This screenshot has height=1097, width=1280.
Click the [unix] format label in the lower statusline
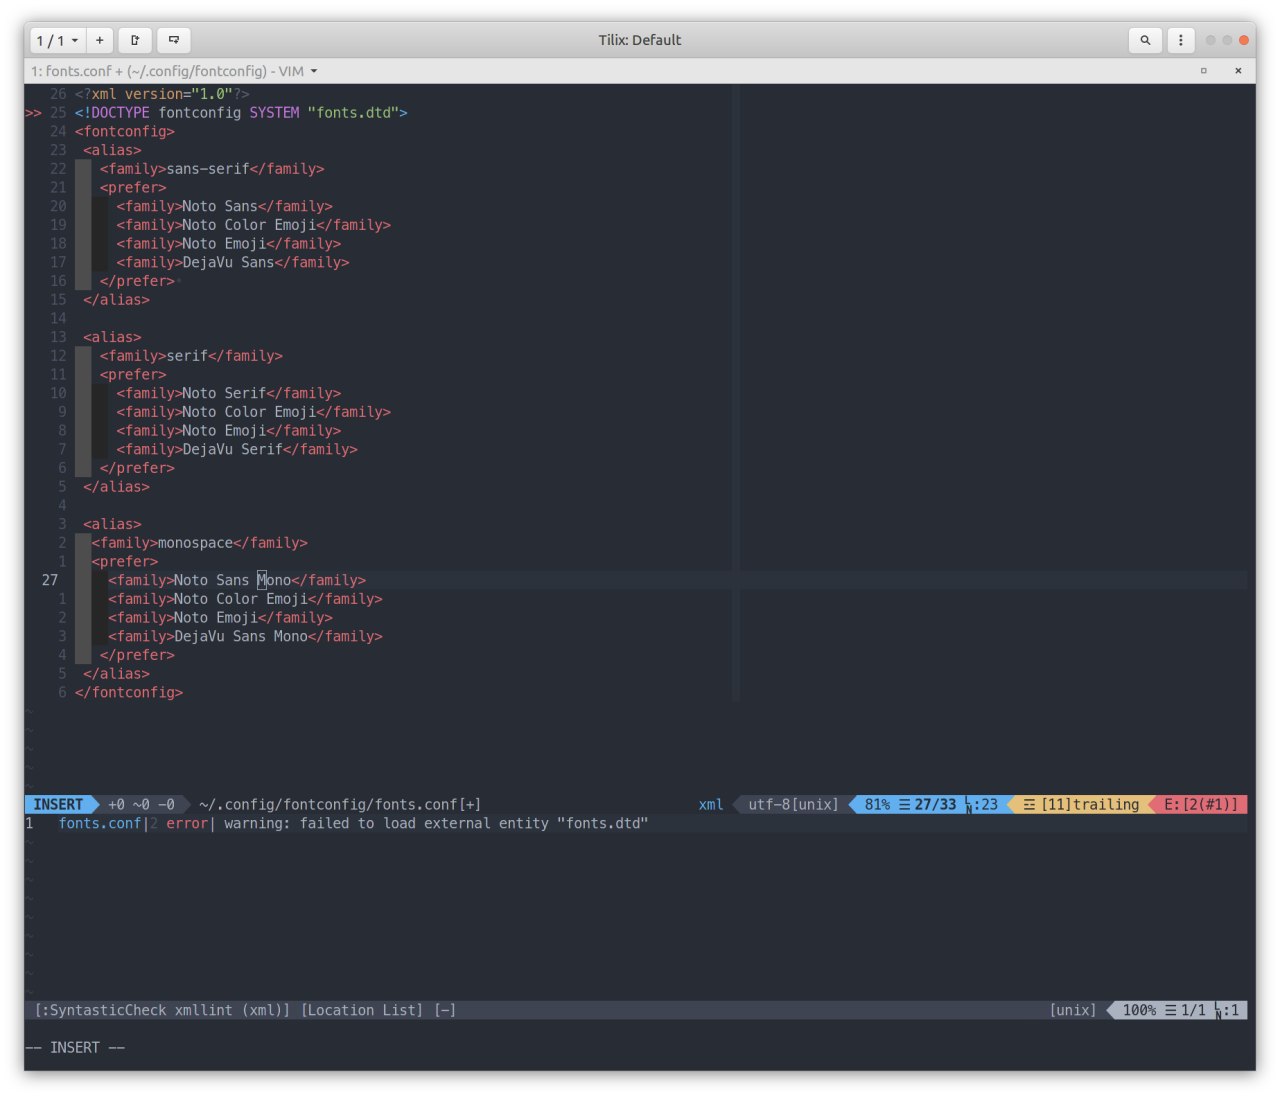(x=1073, y=1010)
